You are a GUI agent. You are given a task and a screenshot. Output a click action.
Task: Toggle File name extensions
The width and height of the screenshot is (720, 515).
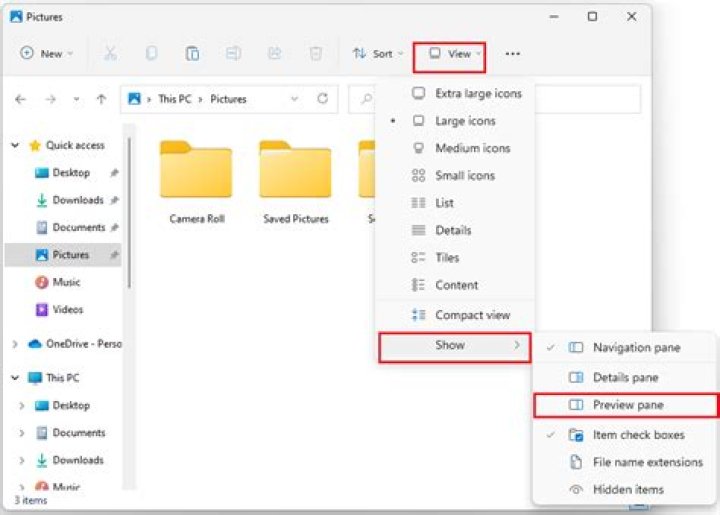(624, 462)
